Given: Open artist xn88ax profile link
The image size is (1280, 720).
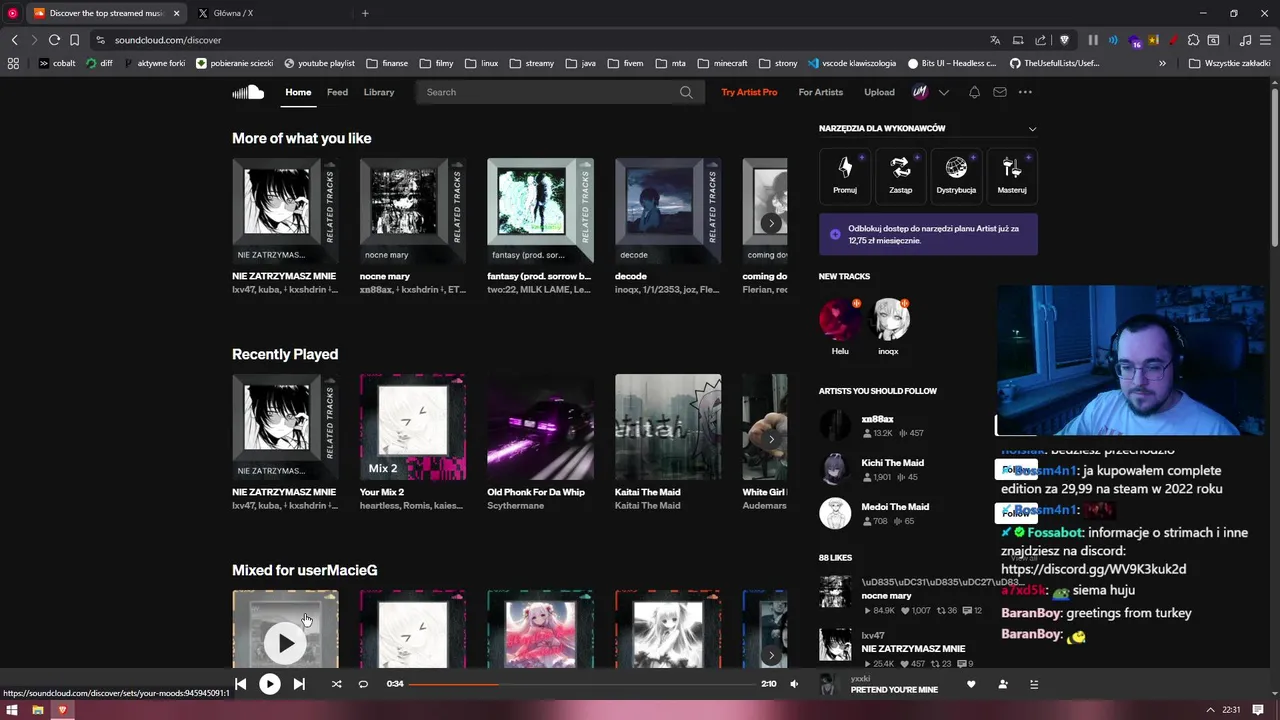Looking at the screenshot, I should tap(877, 419).
